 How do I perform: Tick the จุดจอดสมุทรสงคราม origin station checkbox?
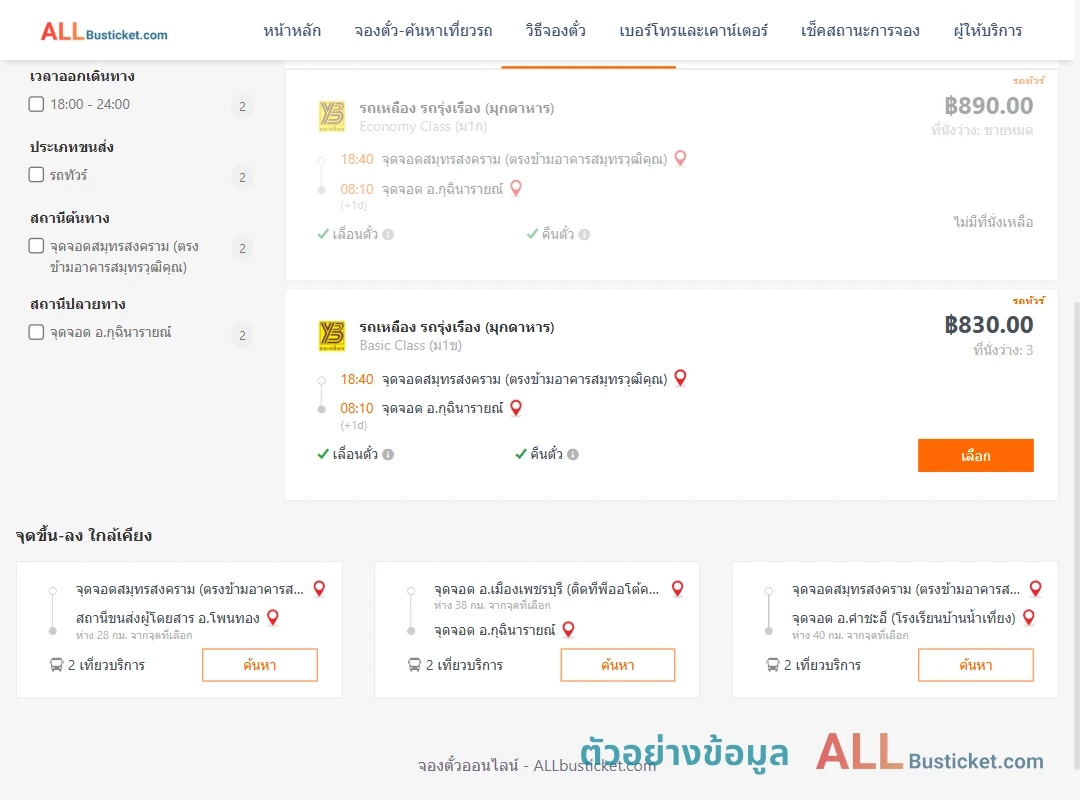pyautogui.click(x=37, y=246)
